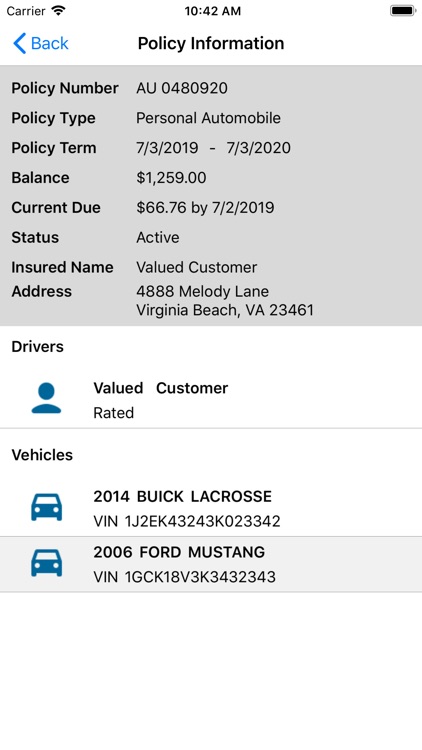422x750 pixels.
Task: Tap the Back chevron arrow icon
Action: 20,44
